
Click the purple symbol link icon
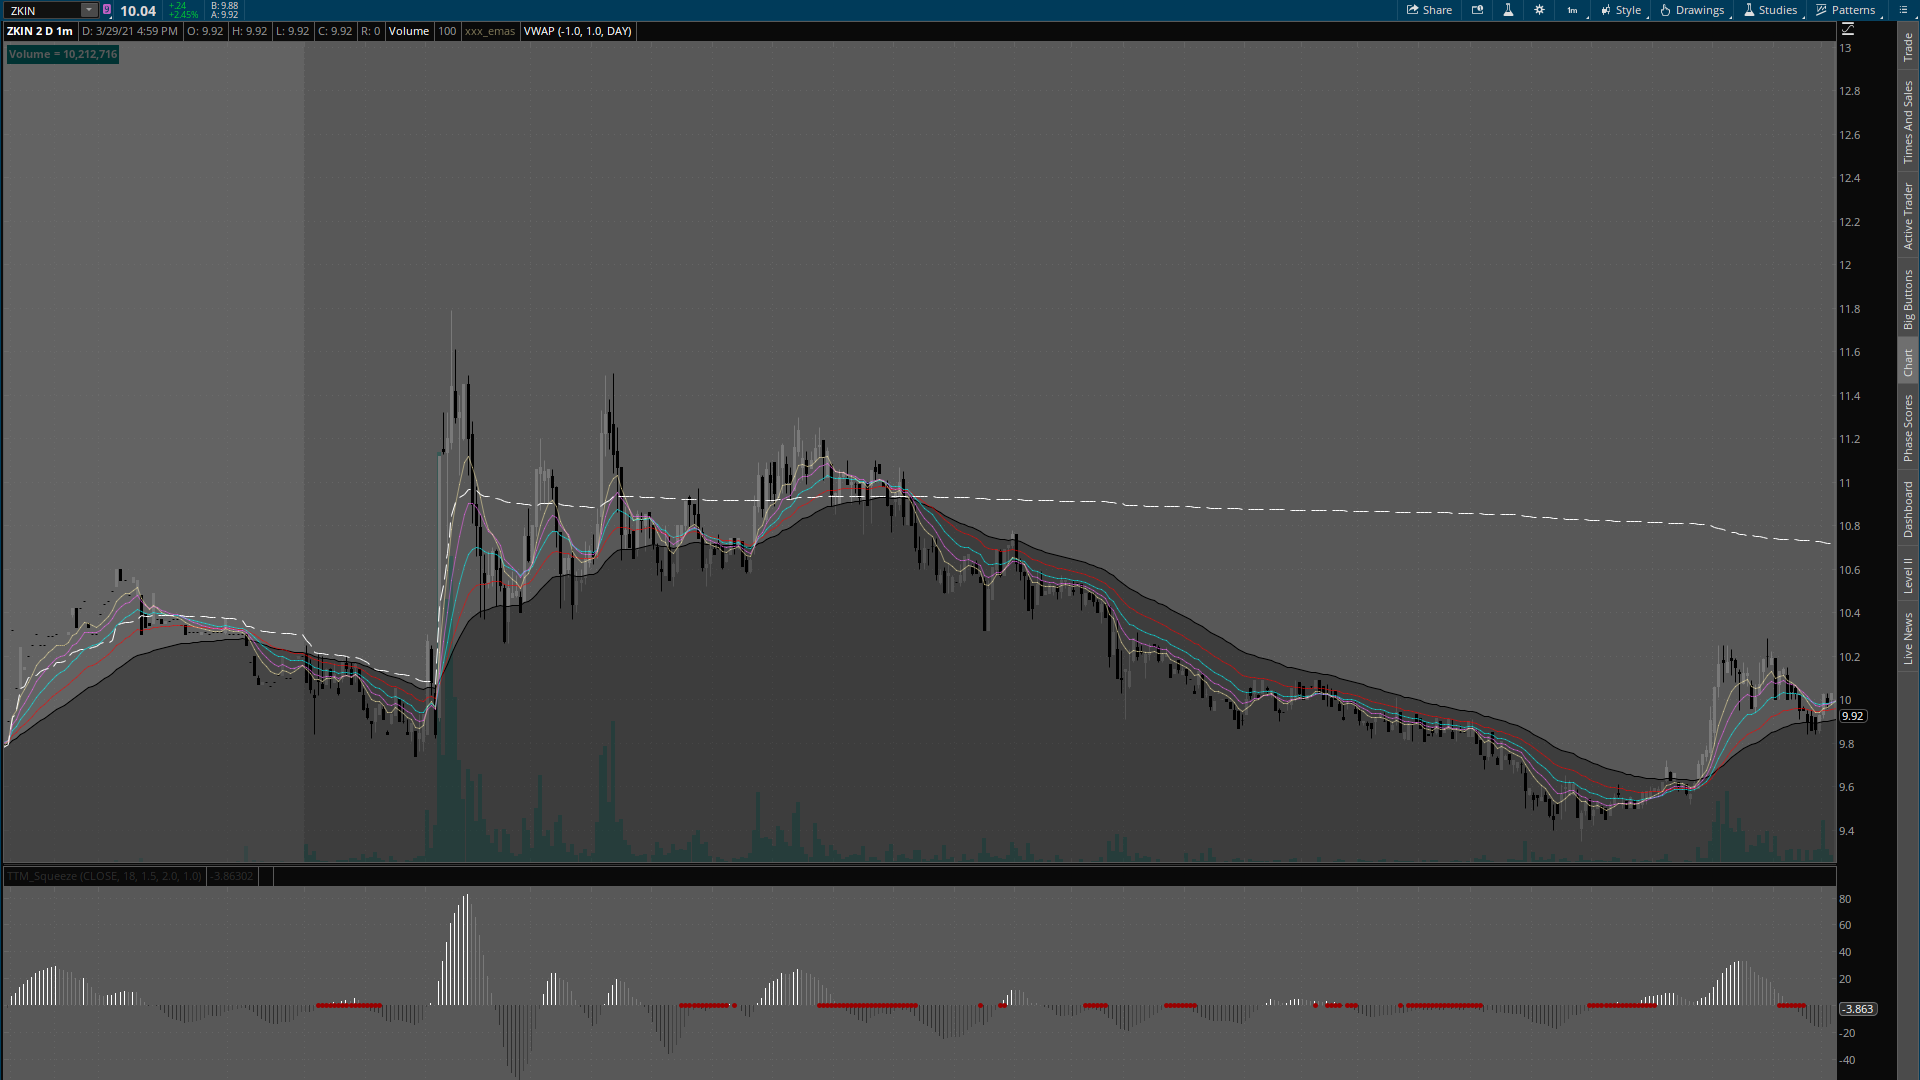pos(107,10)
